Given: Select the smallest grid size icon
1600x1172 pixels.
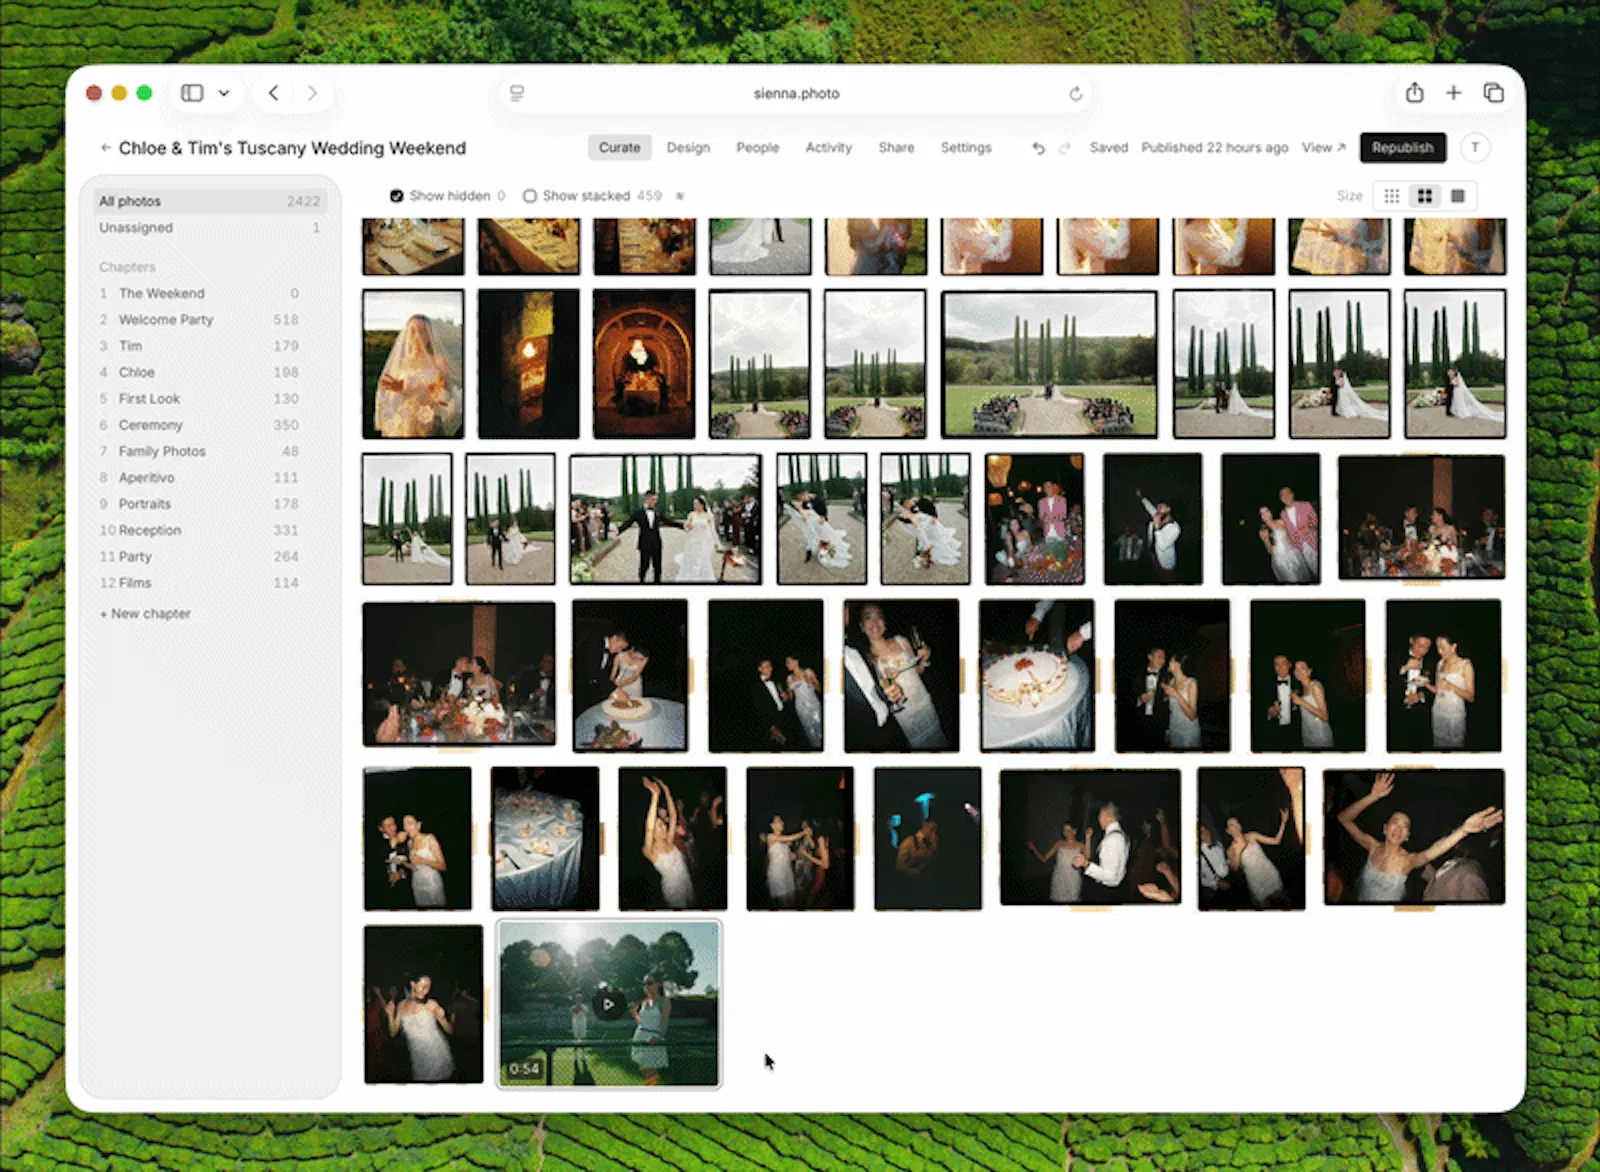Looking at the screenshot, I should [x=1391, y=196].
